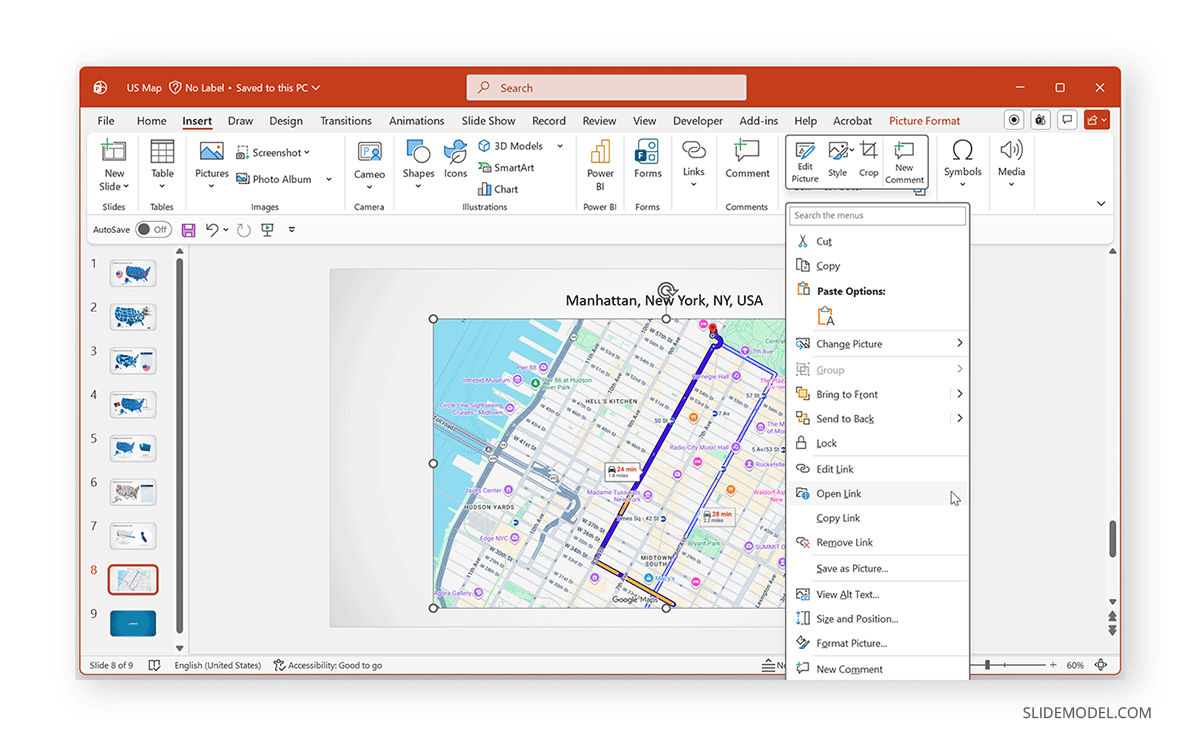
Task: Open the Symbols ribbon icon
Action: 962,151
